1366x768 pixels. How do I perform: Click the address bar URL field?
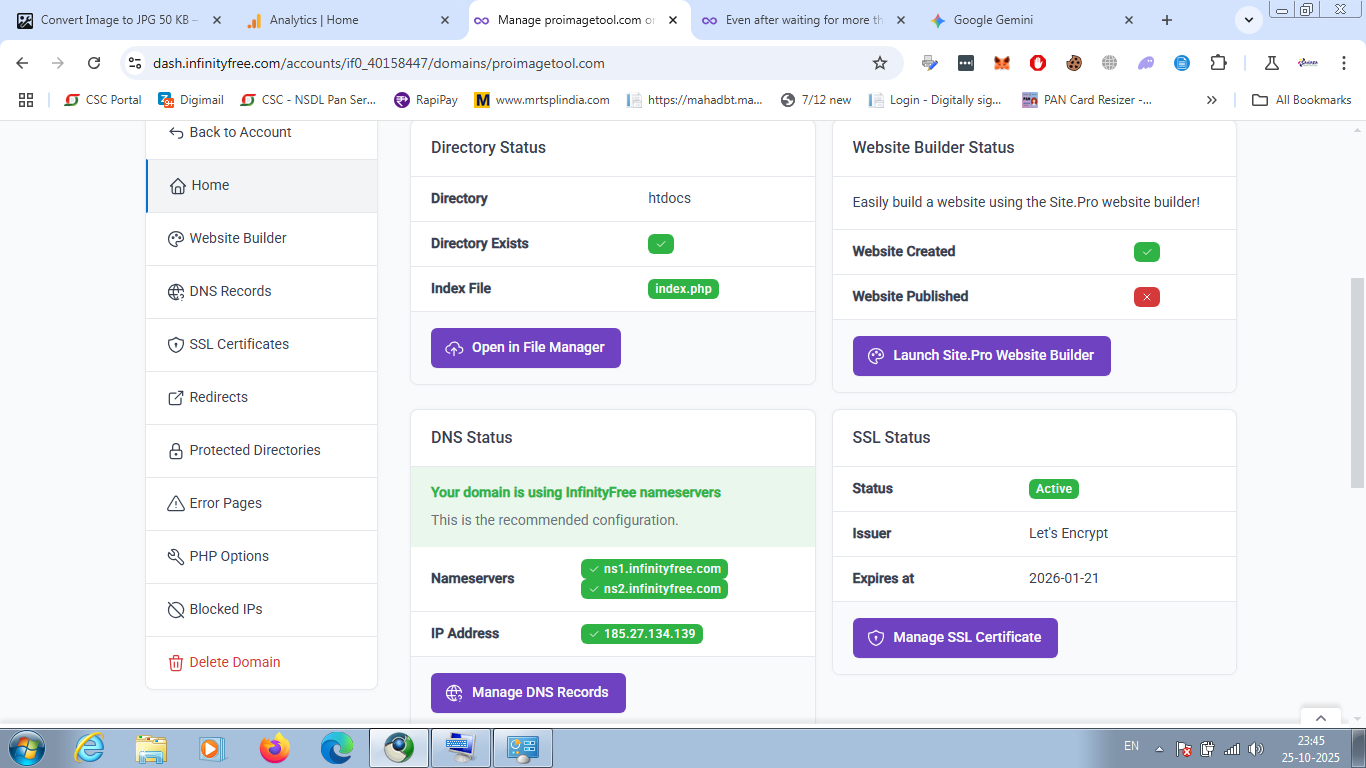(500, 63)
